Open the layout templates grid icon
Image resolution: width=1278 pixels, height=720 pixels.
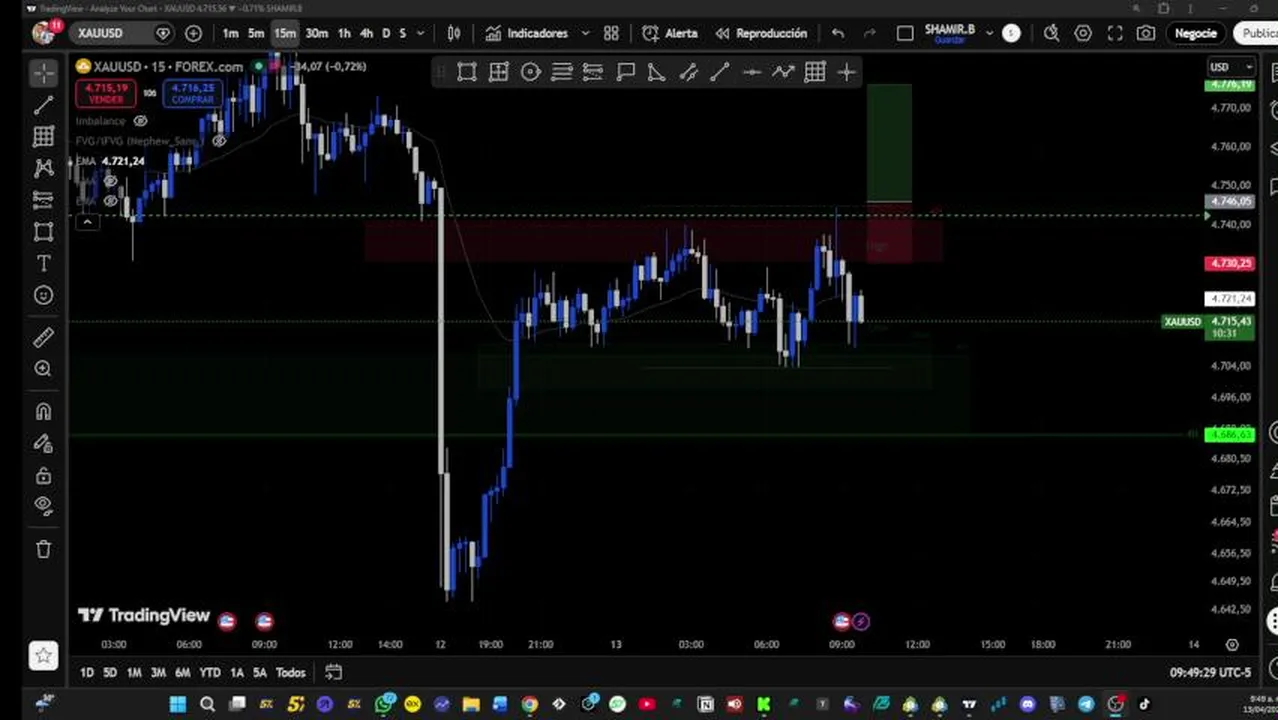[x=611, y=33]
